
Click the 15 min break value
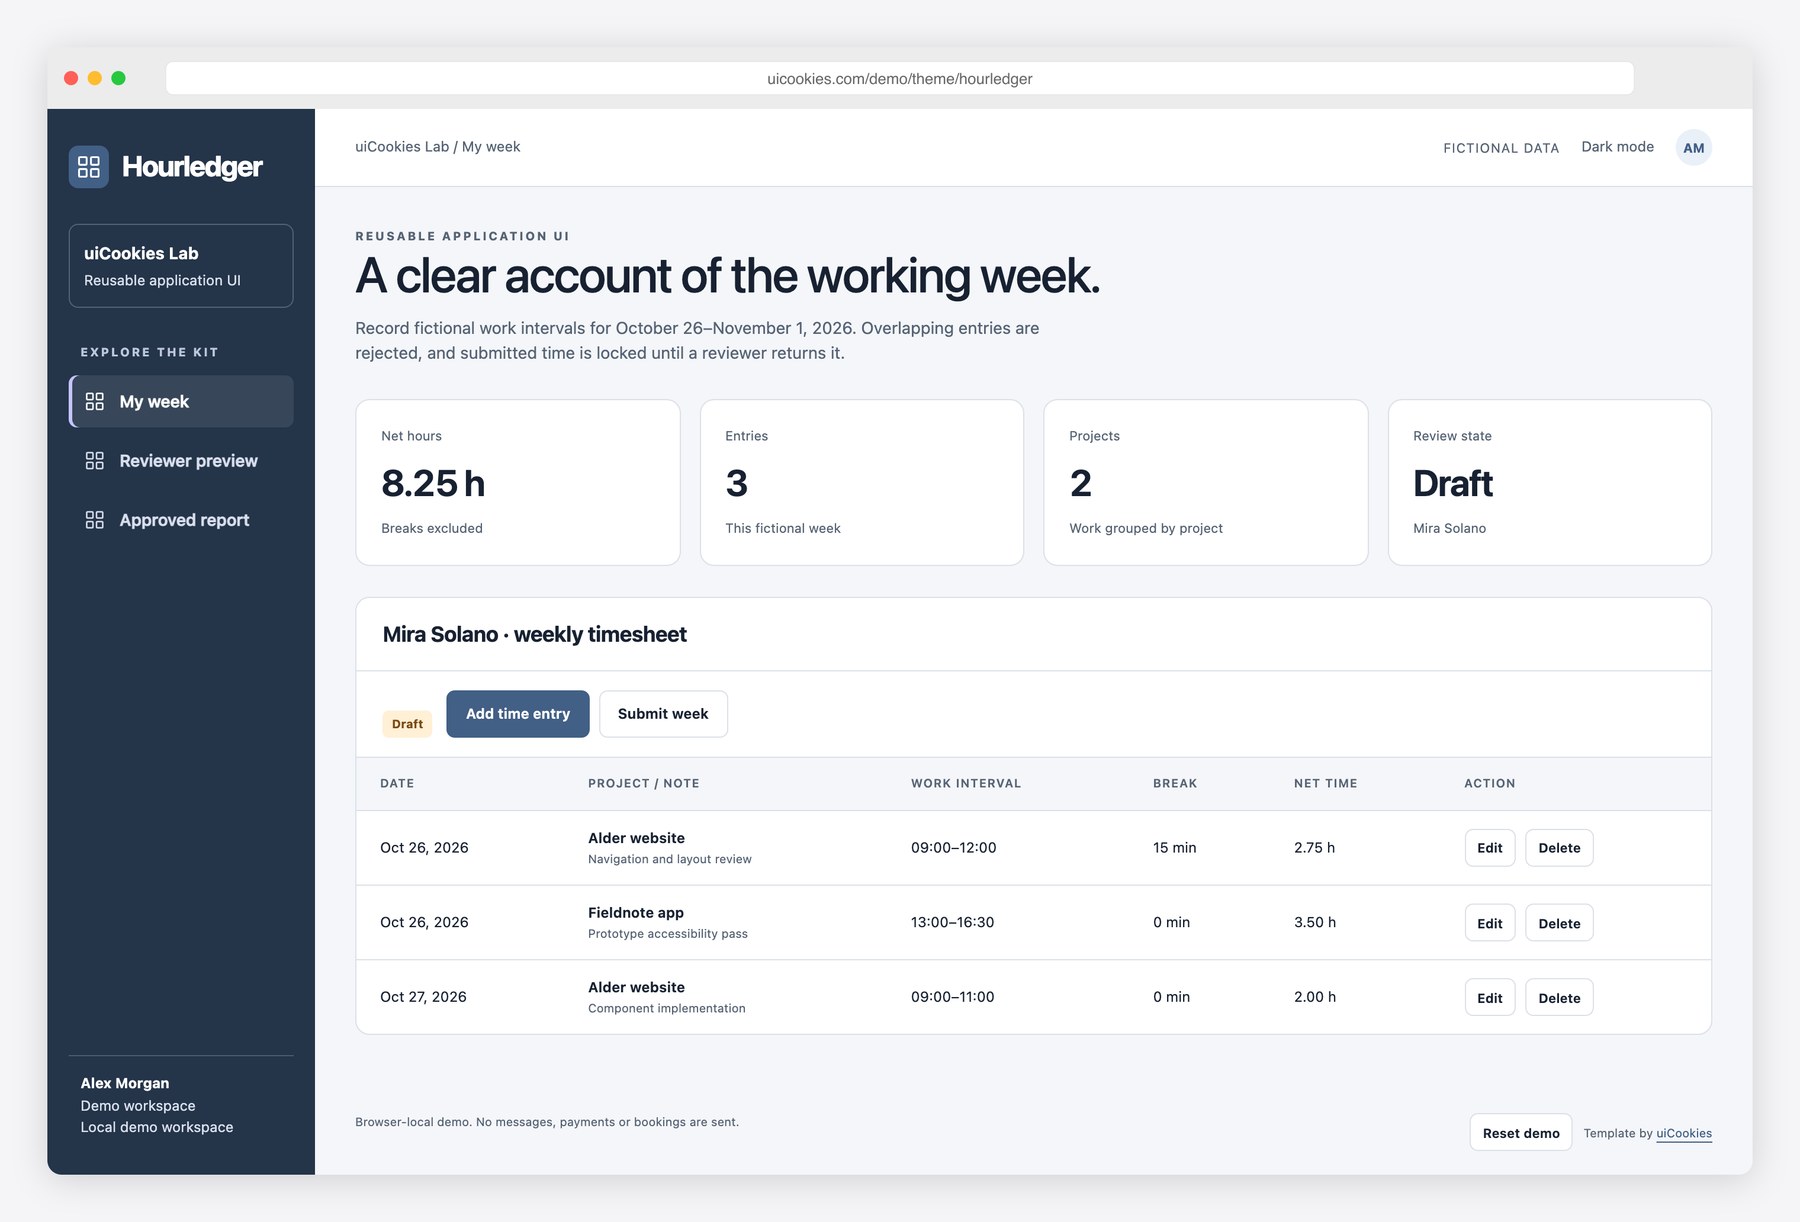click(1175, 847)
